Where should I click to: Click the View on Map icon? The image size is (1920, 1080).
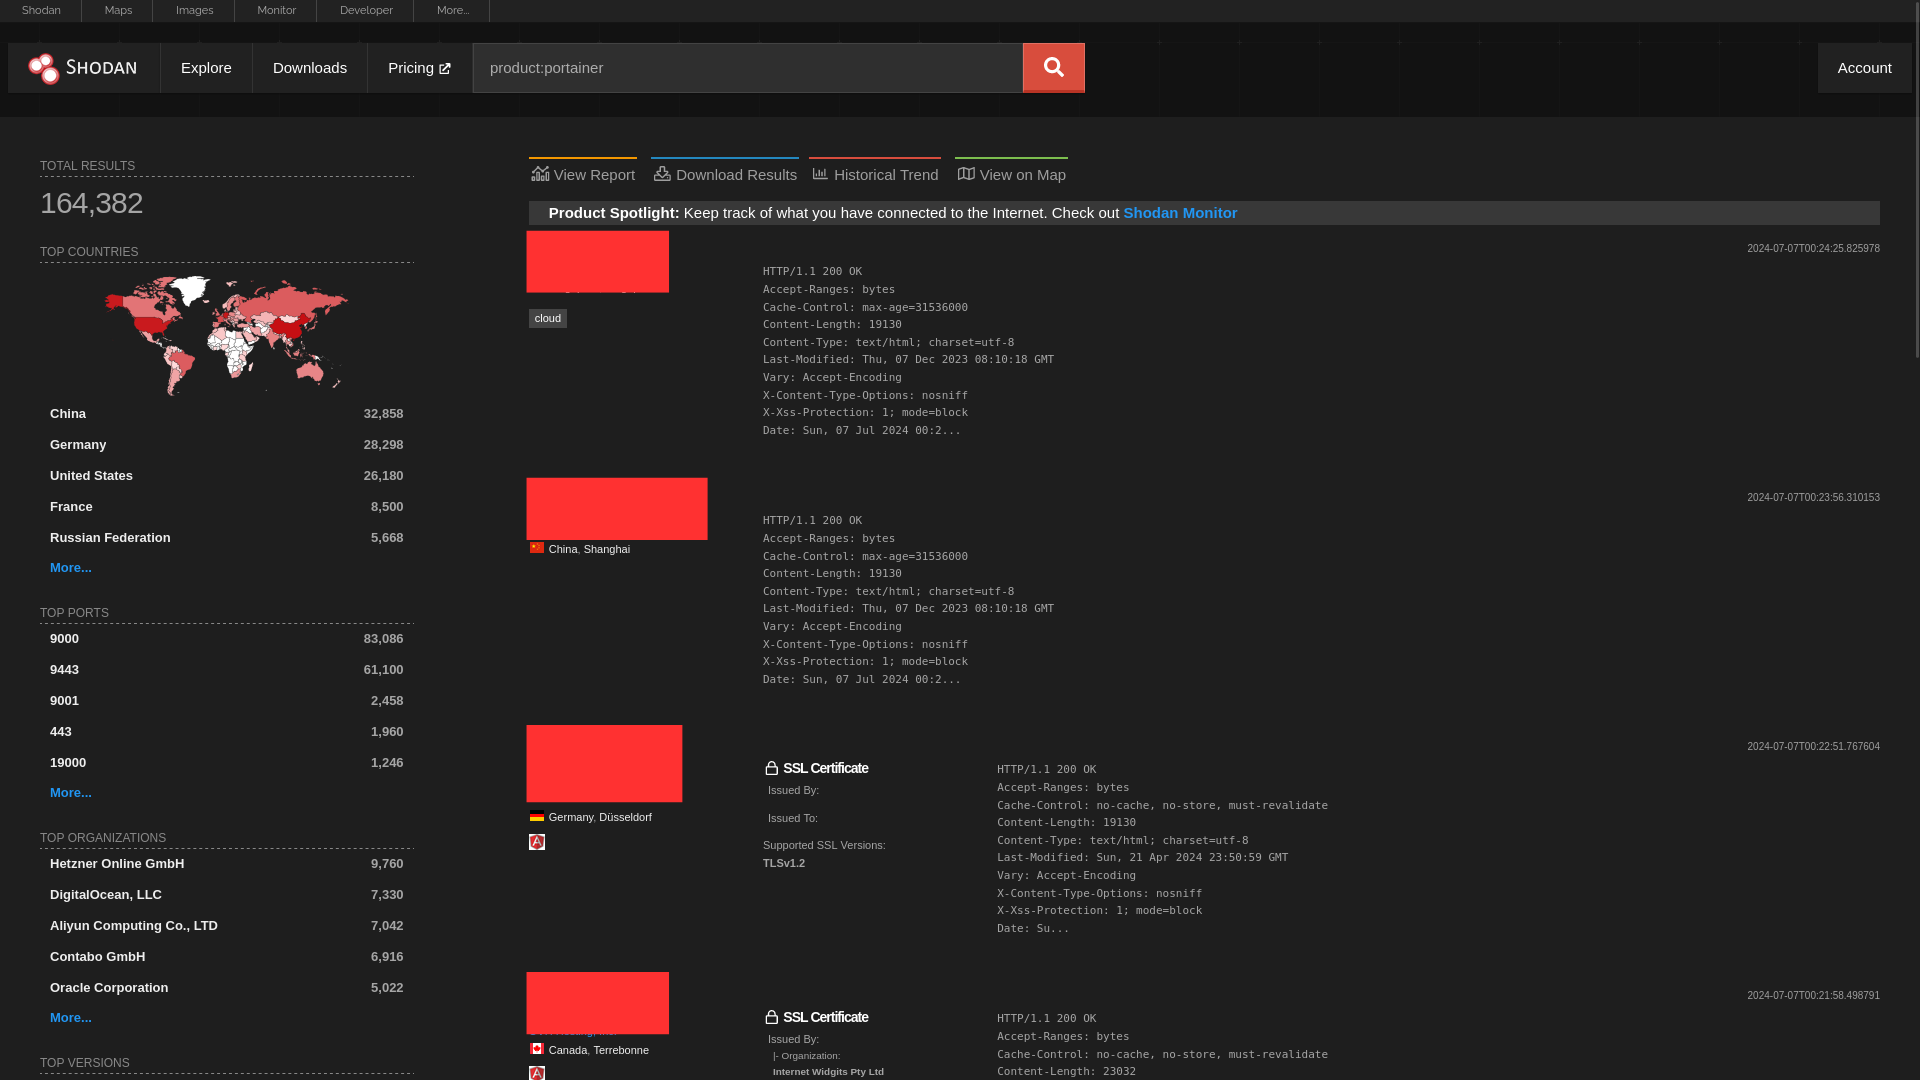pos(966,174)
